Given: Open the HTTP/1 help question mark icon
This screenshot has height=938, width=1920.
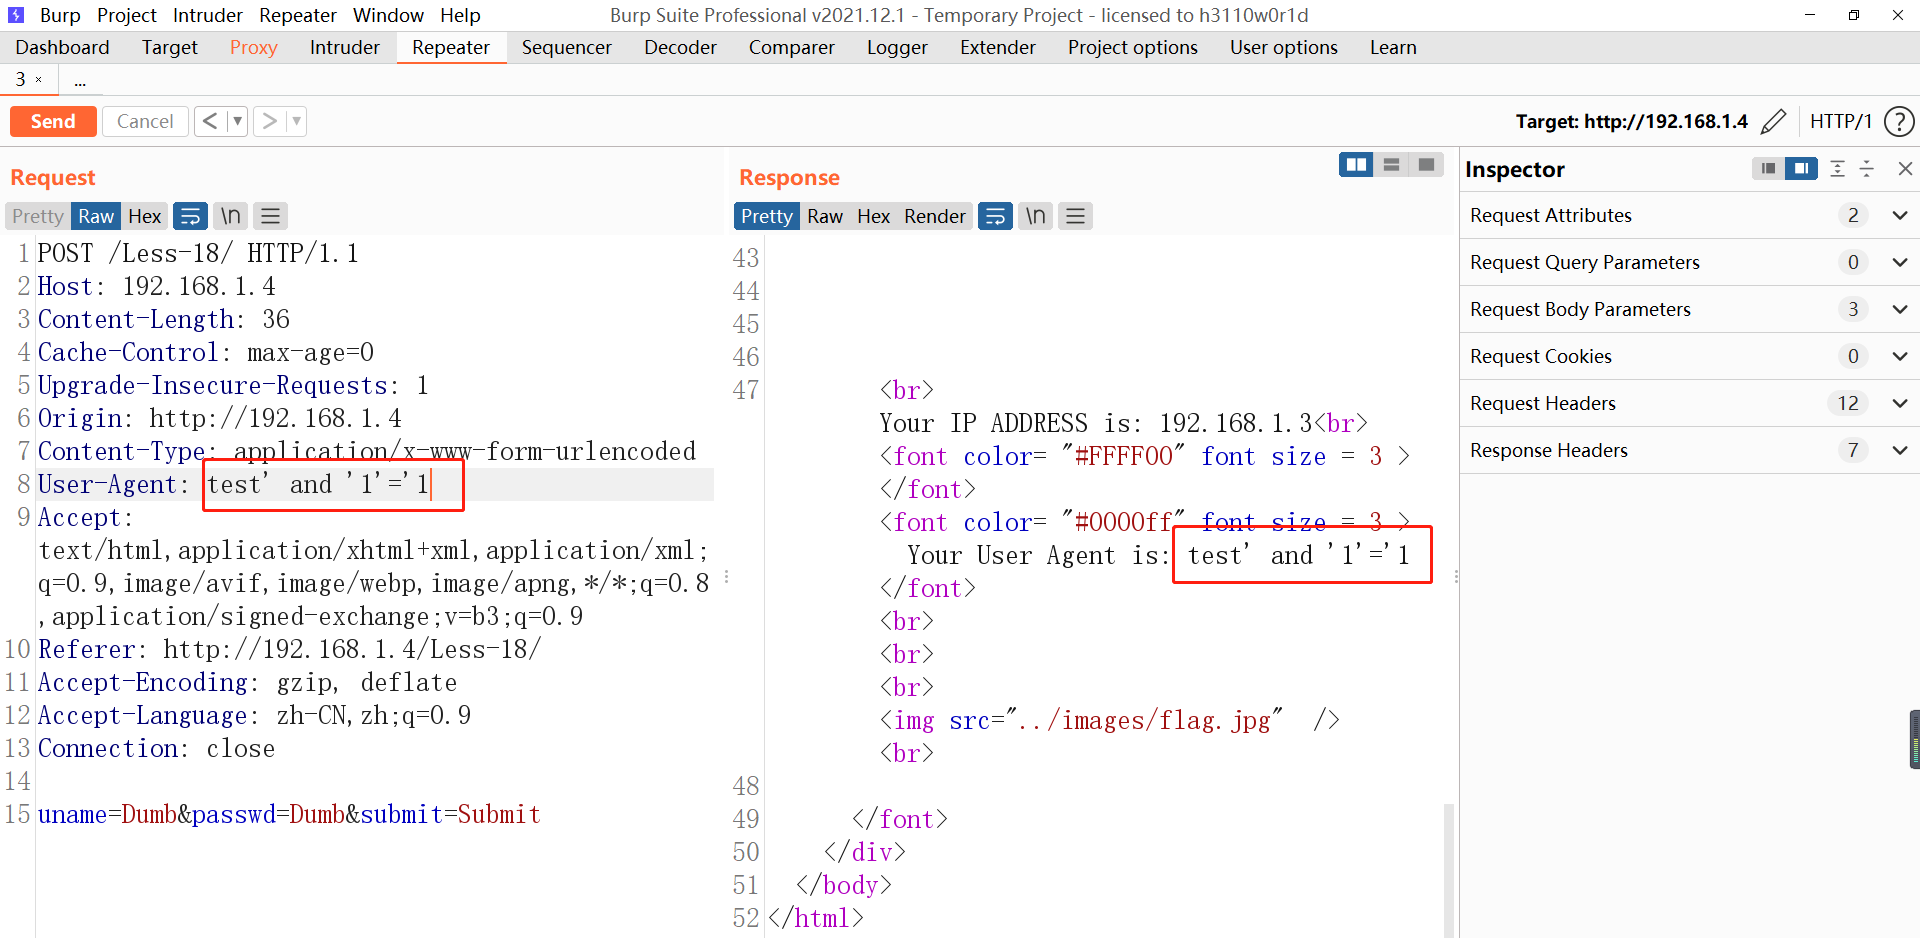Looking at the screenshot, I should coord(1899,121).
